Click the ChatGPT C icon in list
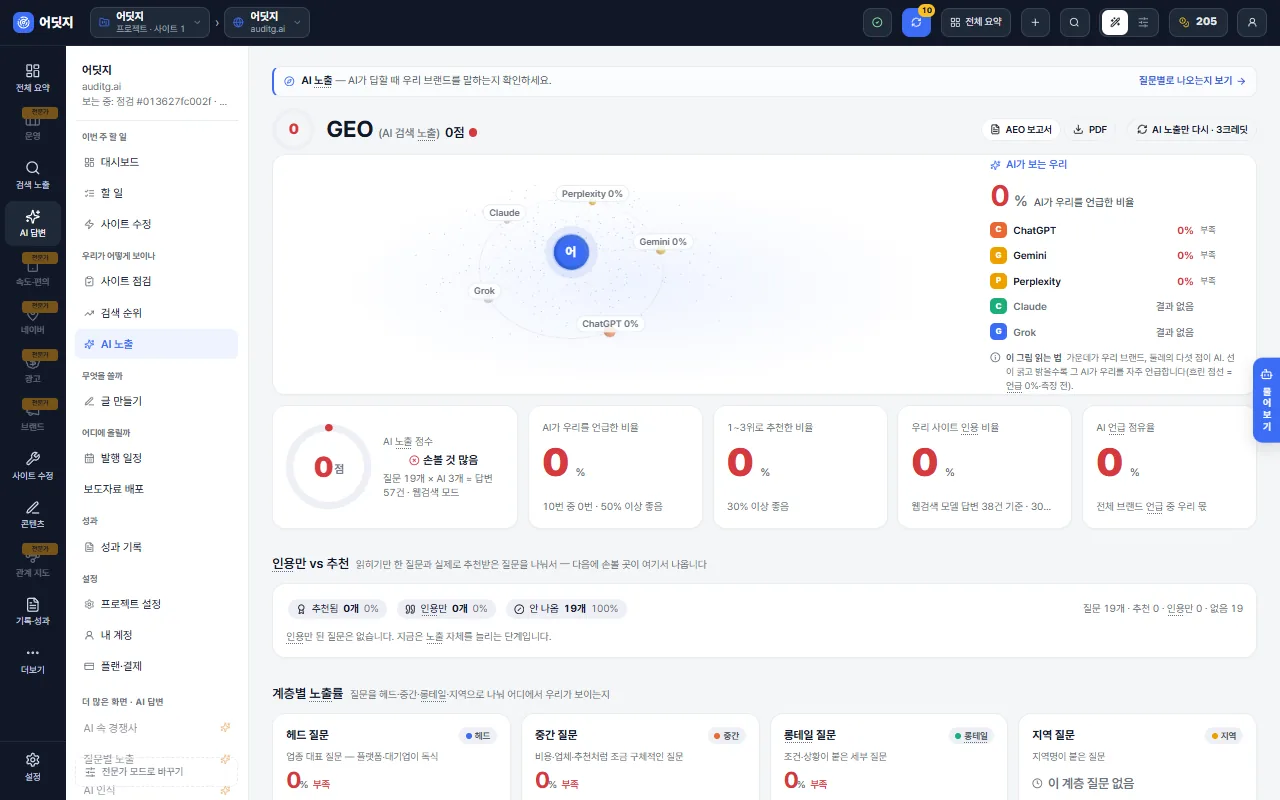The width and height of the screenshot is (1280, 800). [998, 230]
